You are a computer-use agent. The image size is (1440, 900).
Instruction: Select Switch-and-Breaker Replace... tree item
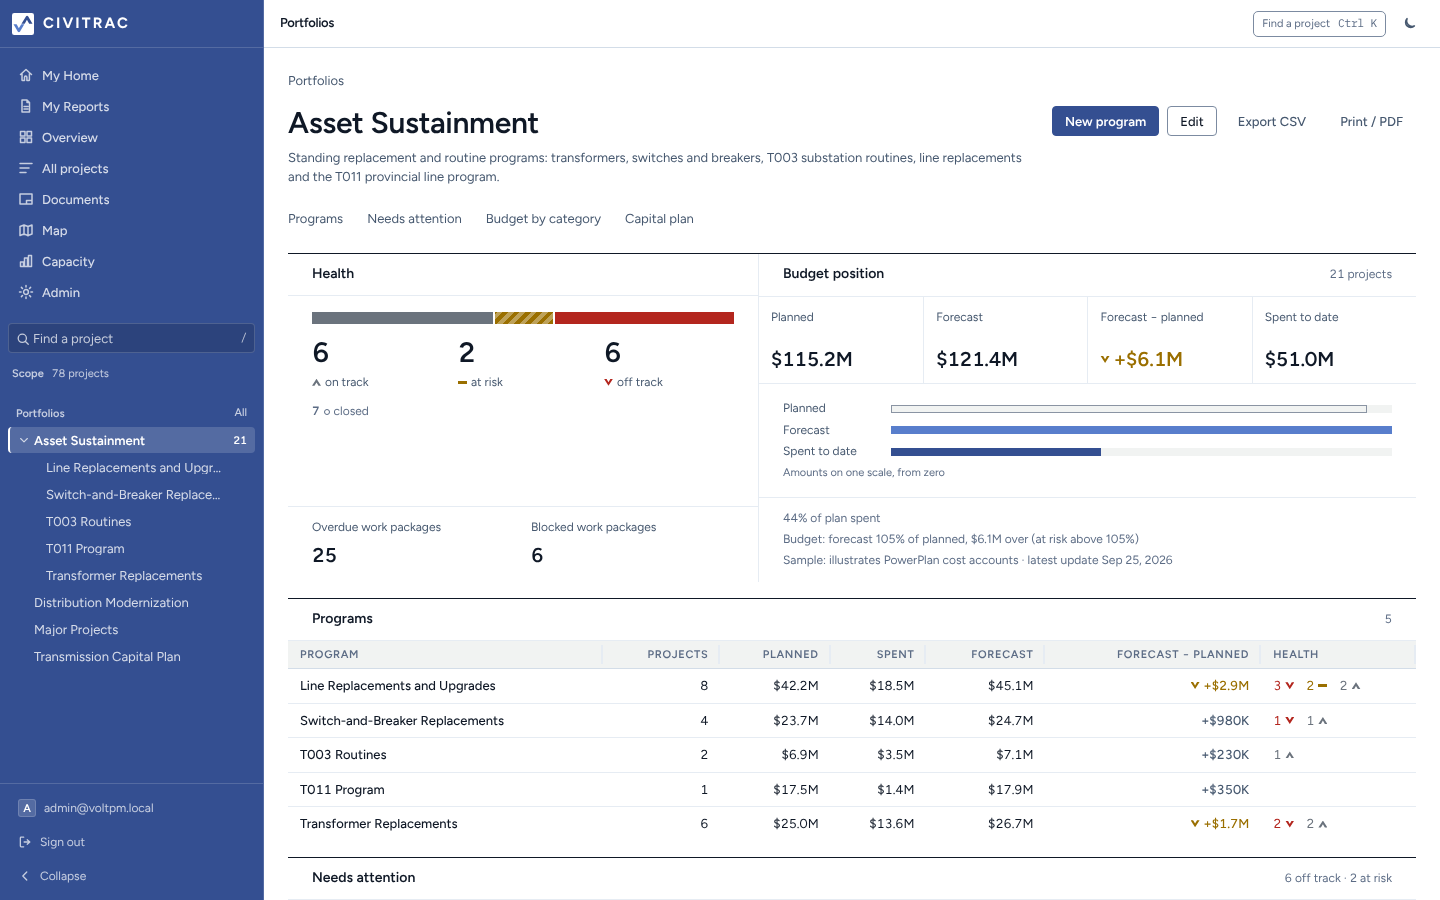pos(133,494)
